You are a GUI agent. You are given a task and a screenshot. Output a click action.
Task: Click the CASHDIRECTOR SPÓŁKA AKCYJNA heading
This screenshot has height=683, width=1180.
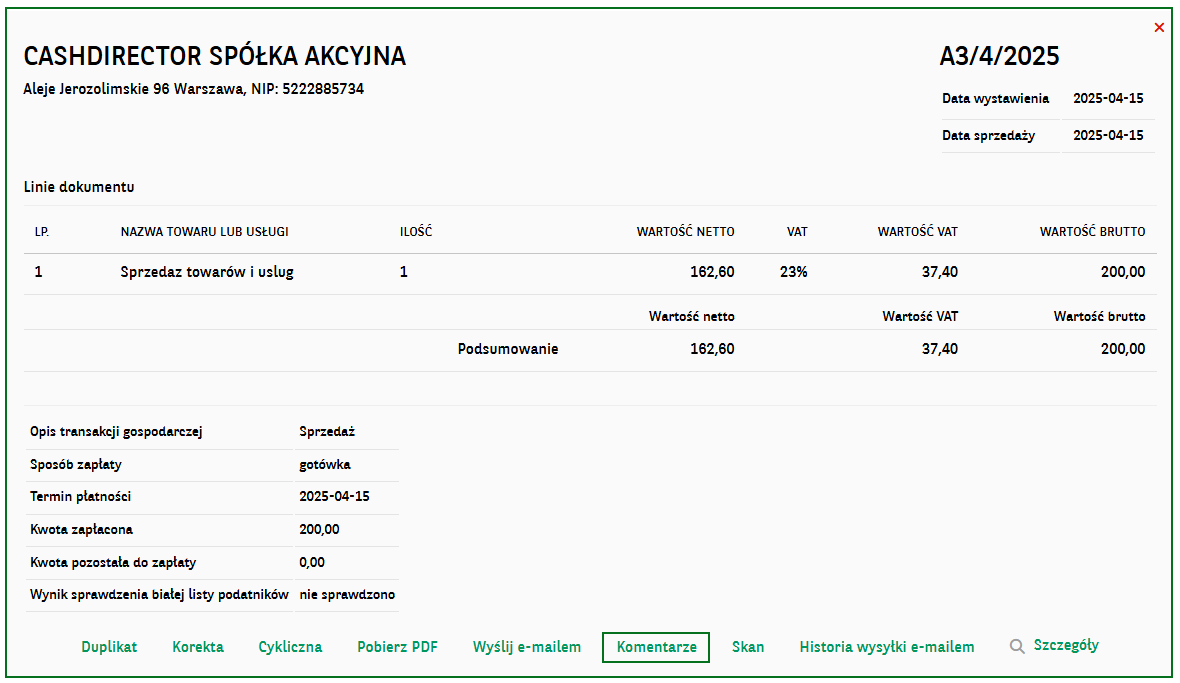coord(214,56)
